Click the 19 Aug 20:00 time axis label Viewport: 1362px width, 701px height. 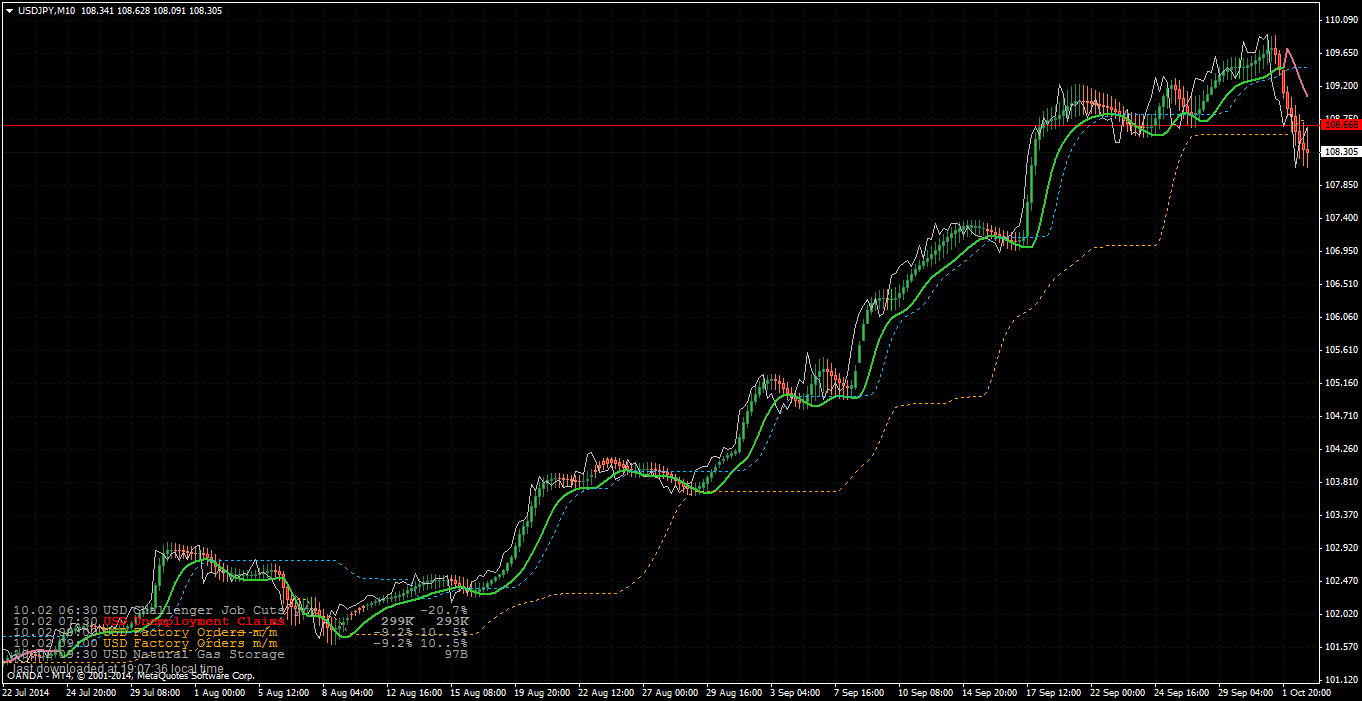[541, 692]
